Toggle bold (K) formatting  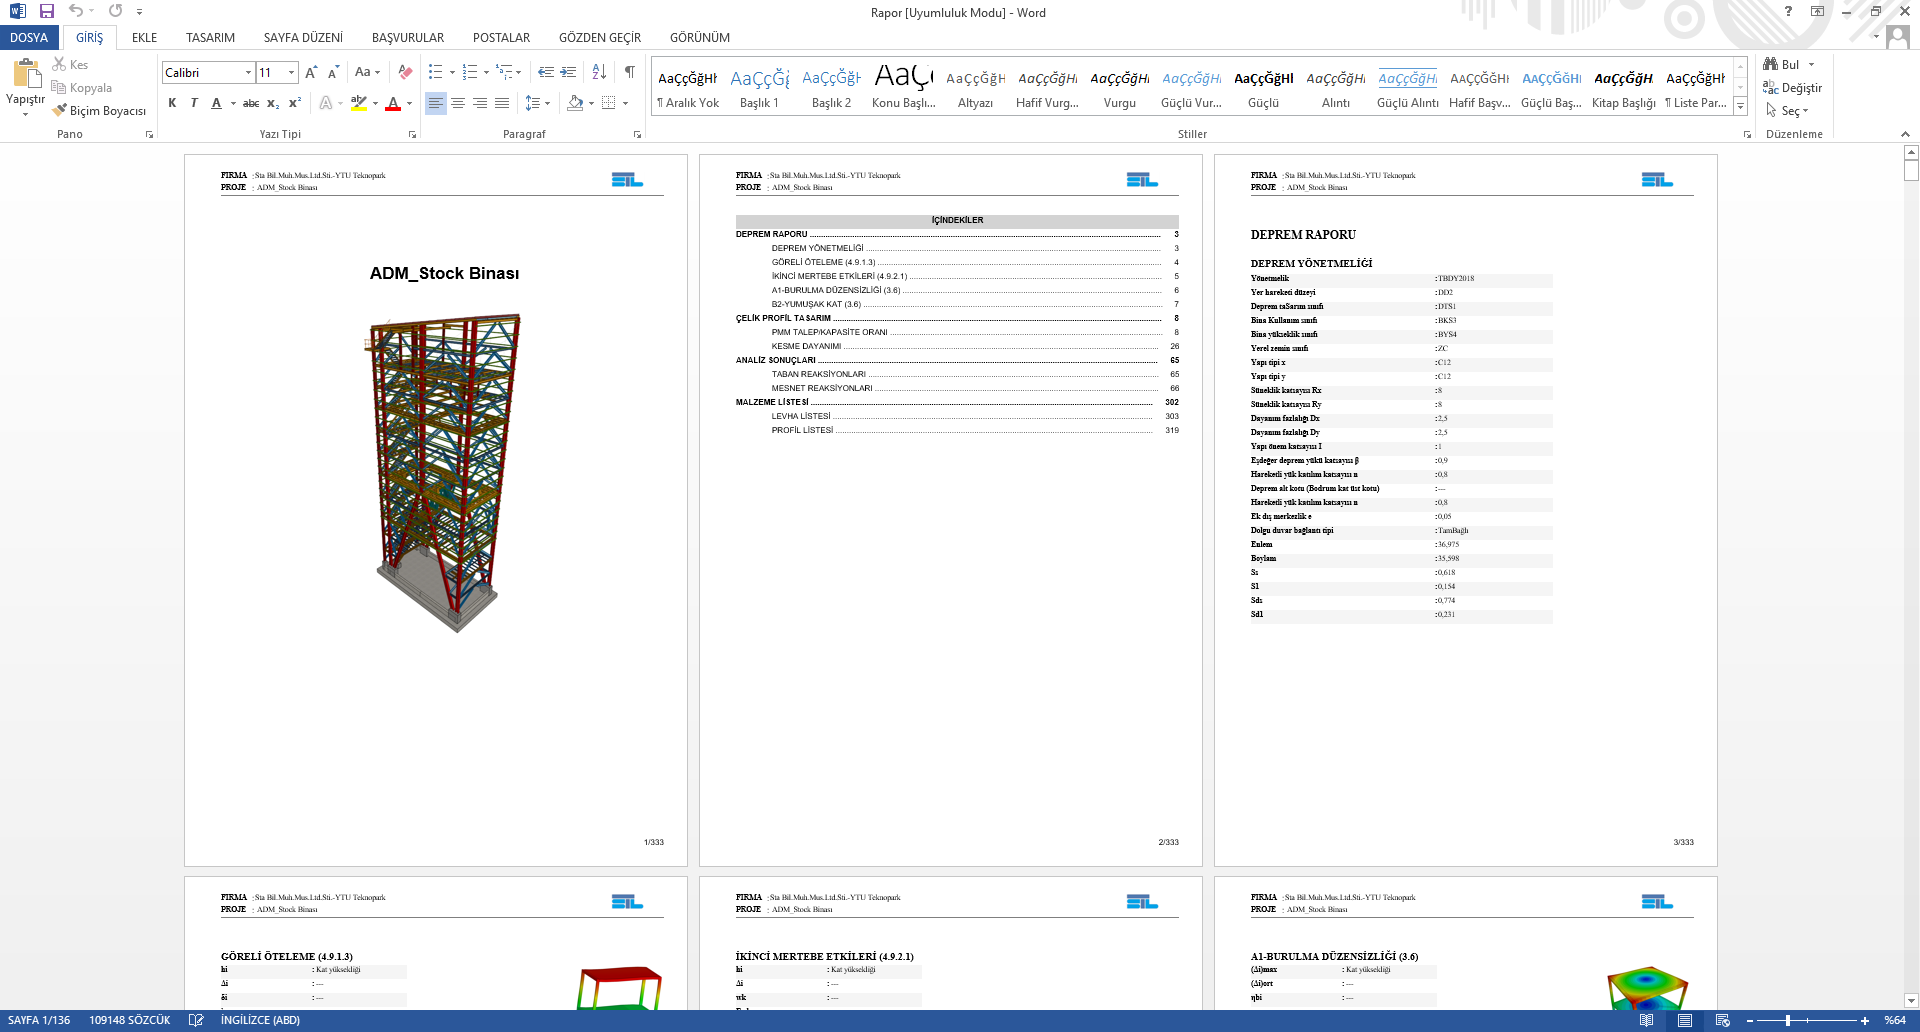172,103
